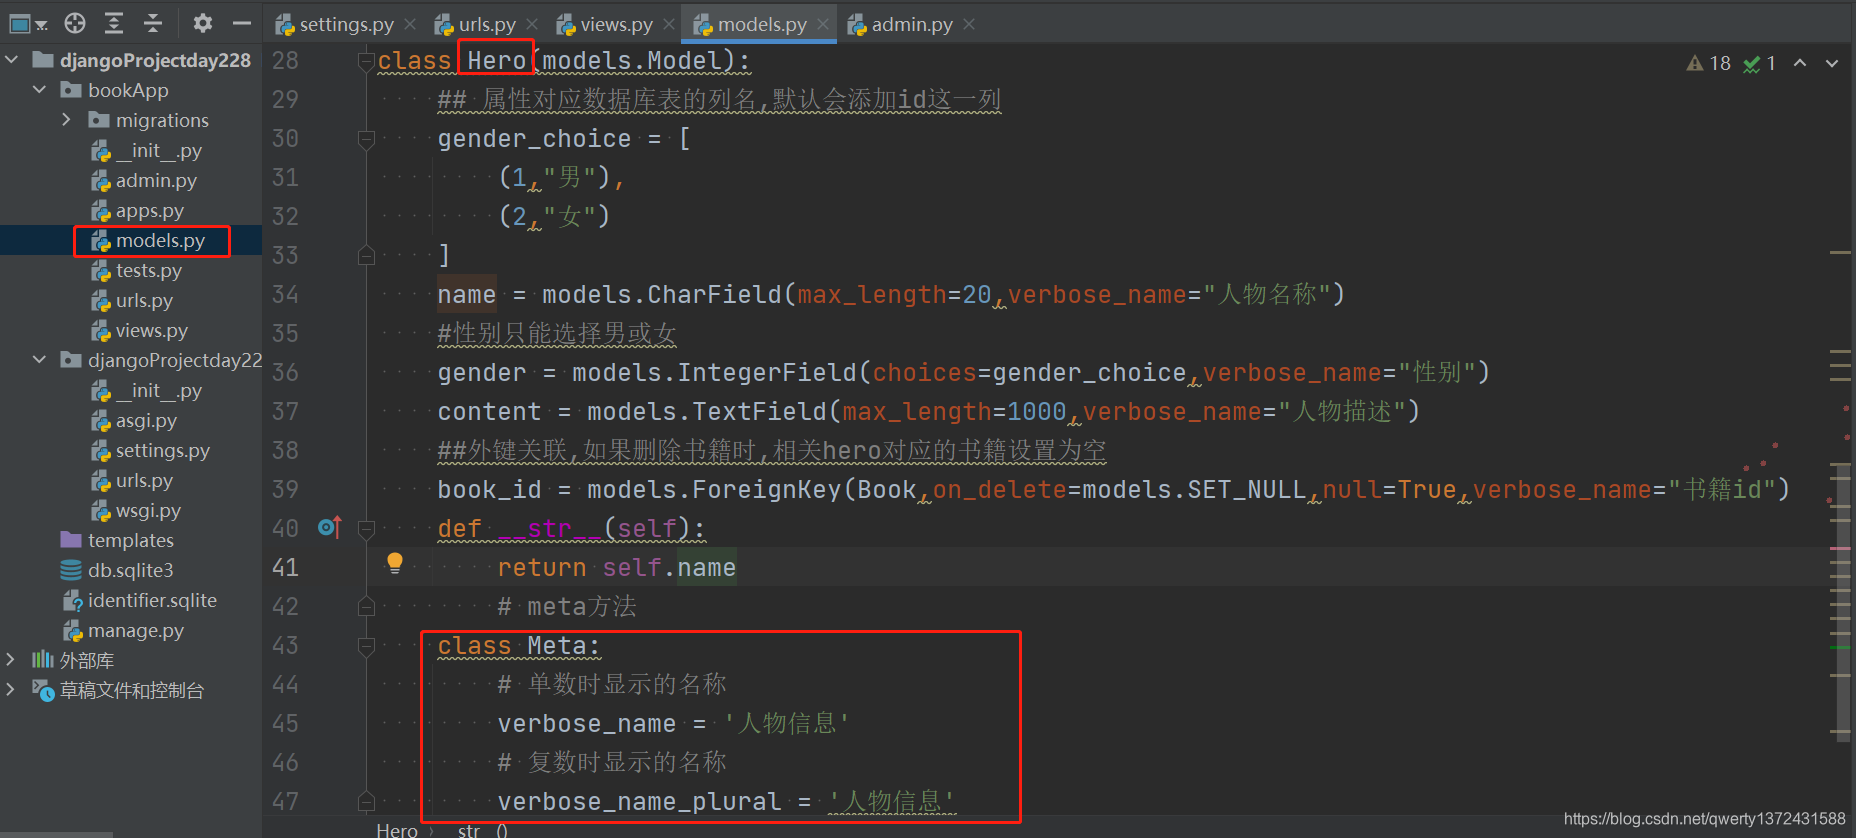
Task: Go to next highlighted error arrow
Action: tap(1832, 63)
